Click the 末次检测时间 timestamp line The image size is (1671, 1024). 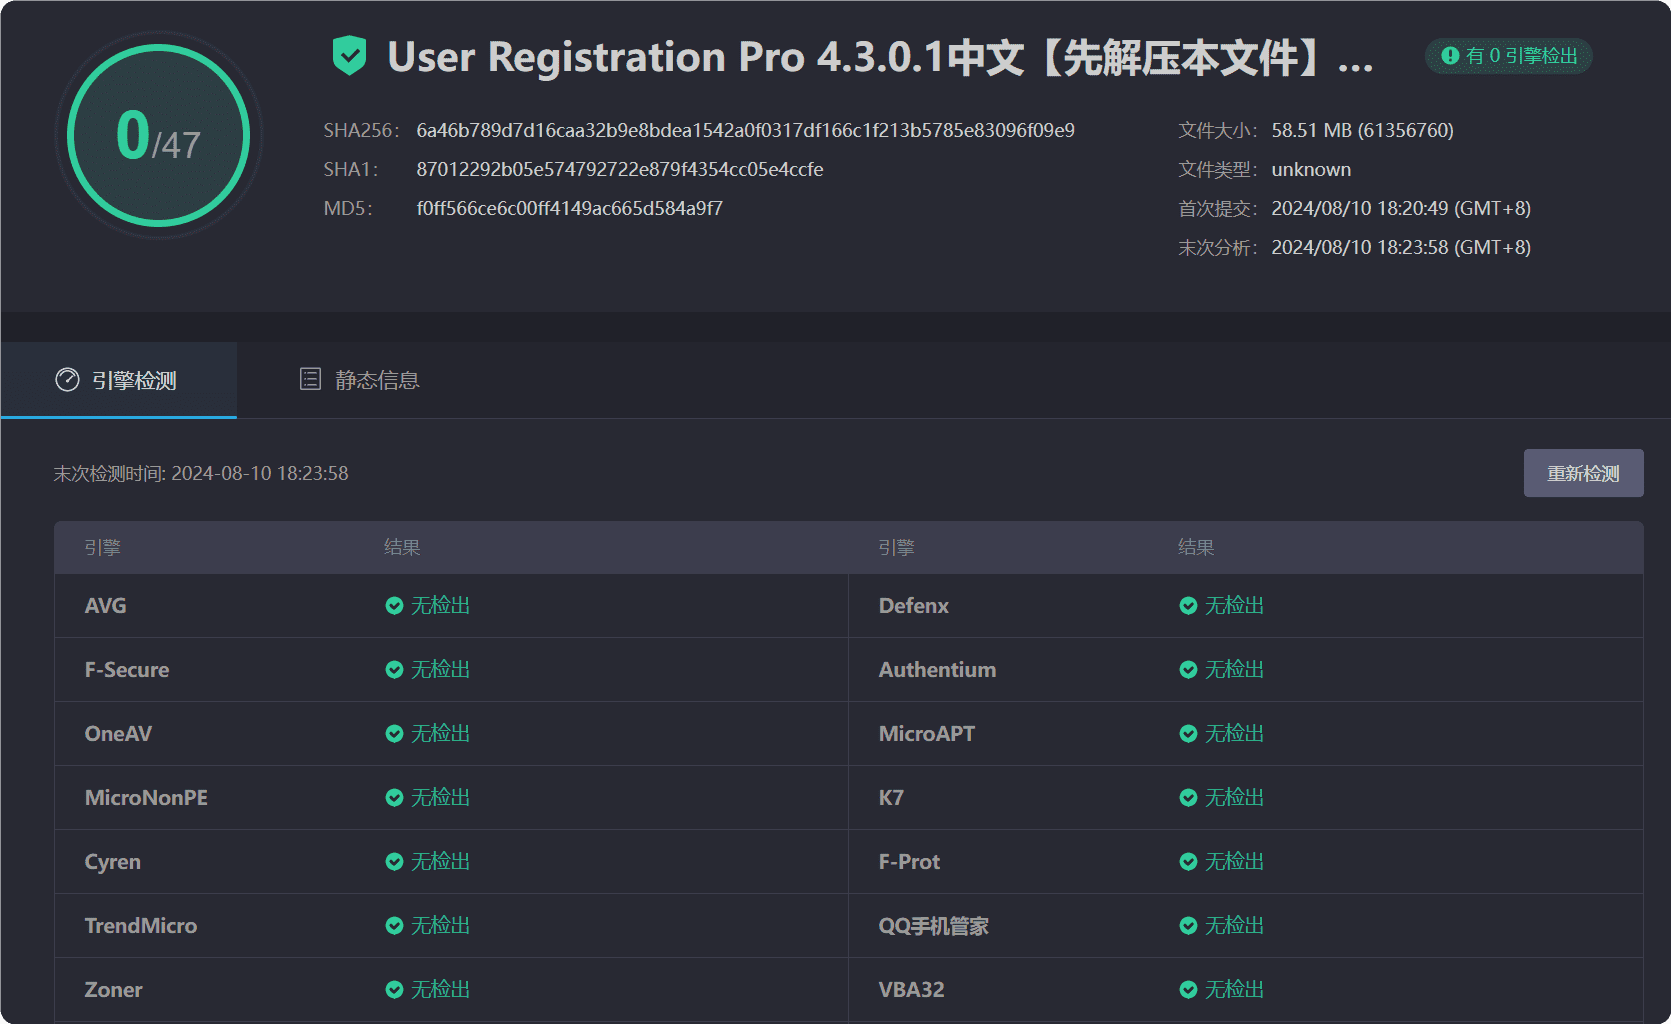201,474
